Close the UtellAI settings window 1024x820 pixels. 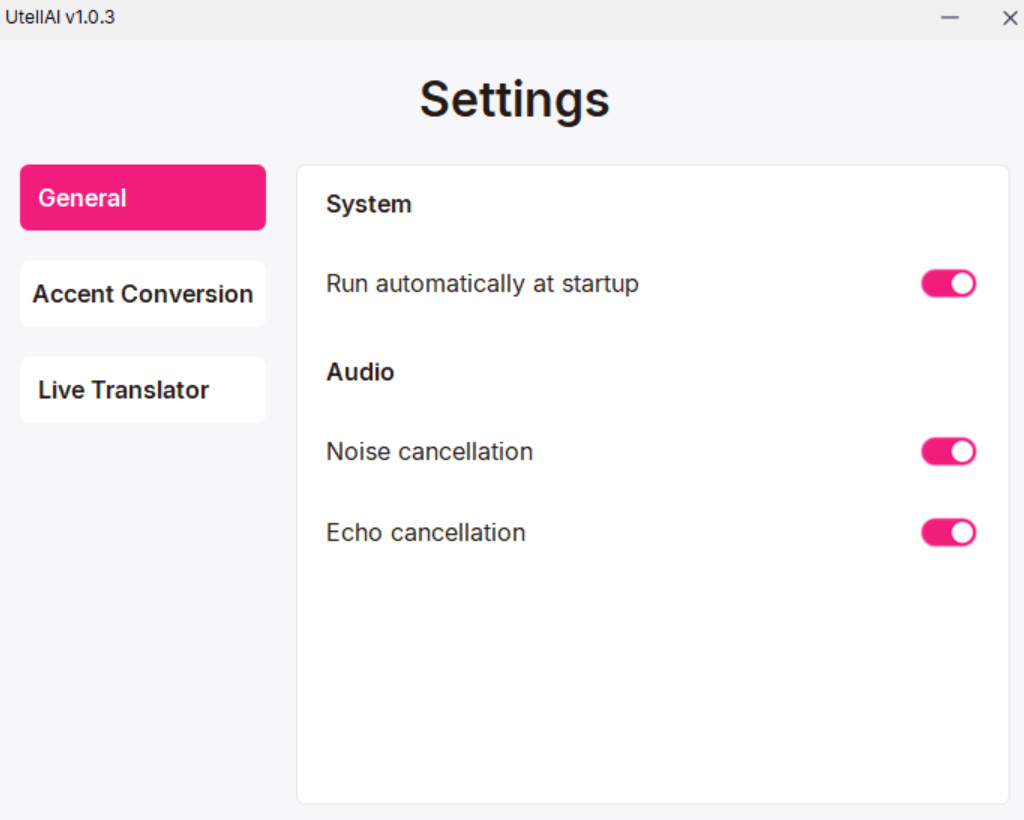[1009, 18]
